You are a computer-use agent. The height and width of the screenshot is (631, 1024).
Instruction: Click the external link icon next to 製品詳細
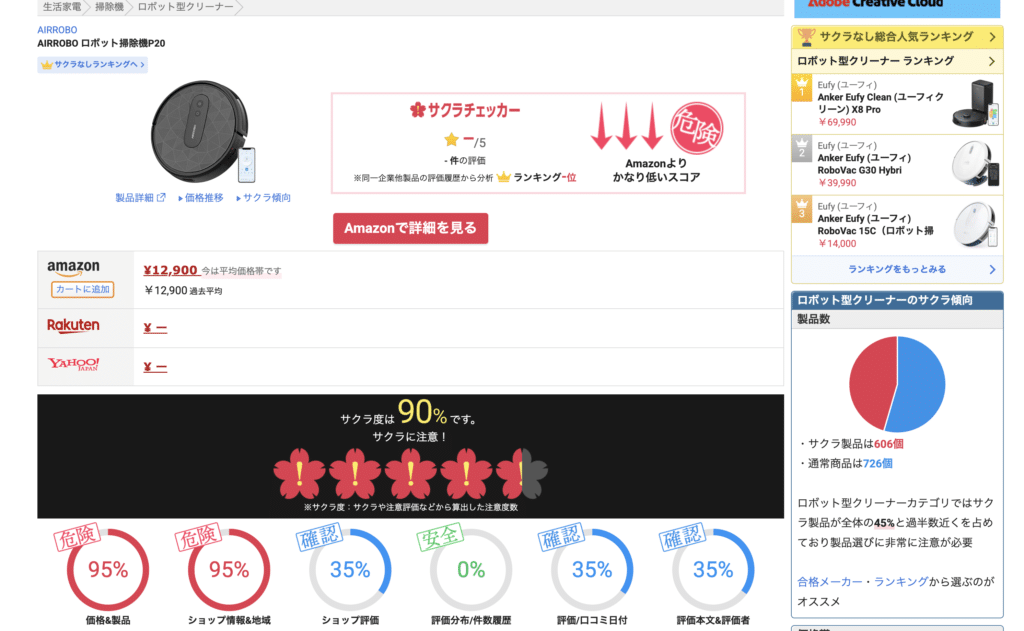(x=161, y=197)
